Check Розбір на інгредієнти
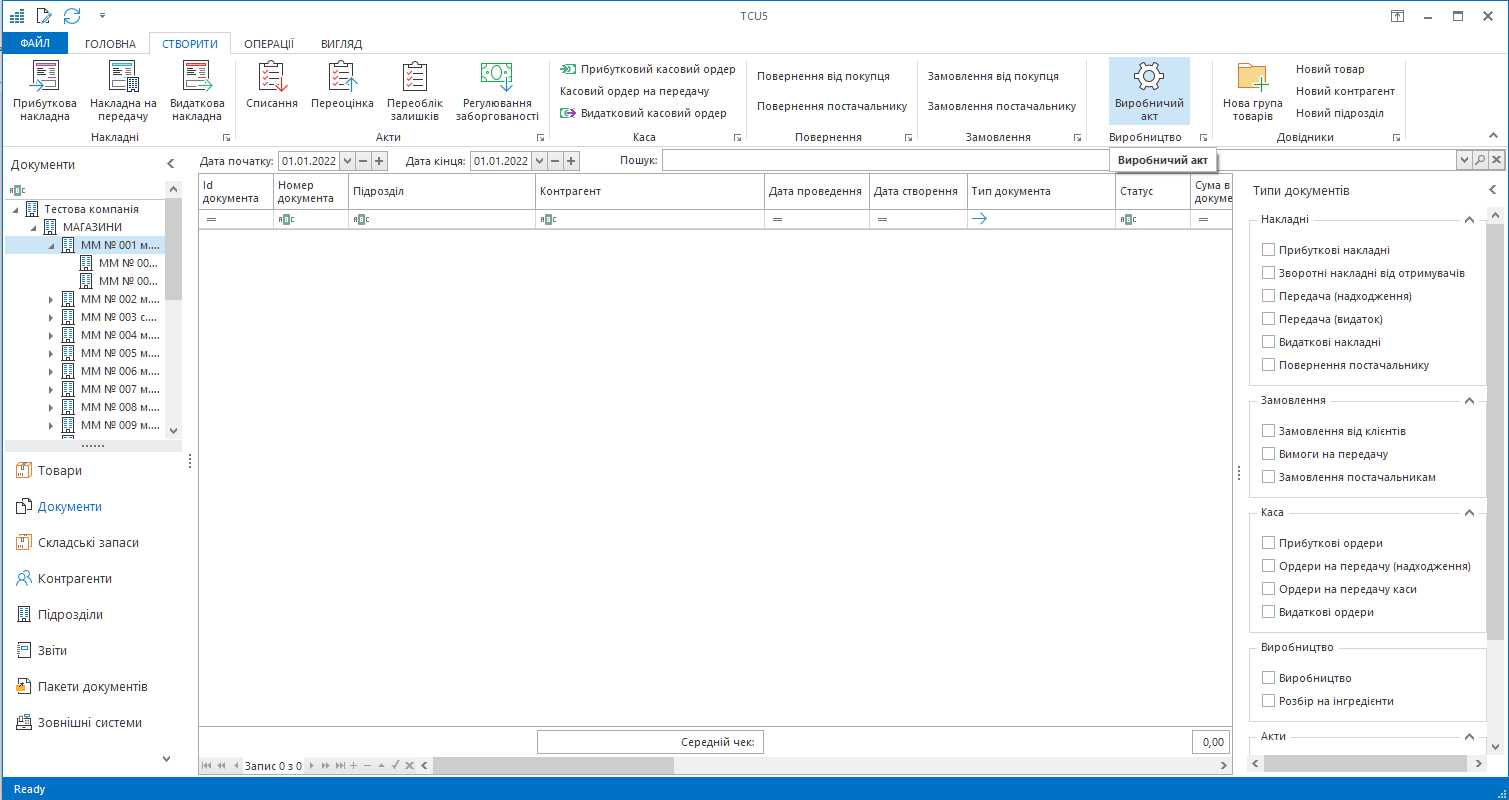Viewport: 1509px width, 800px height. [x=1269, y=701]
